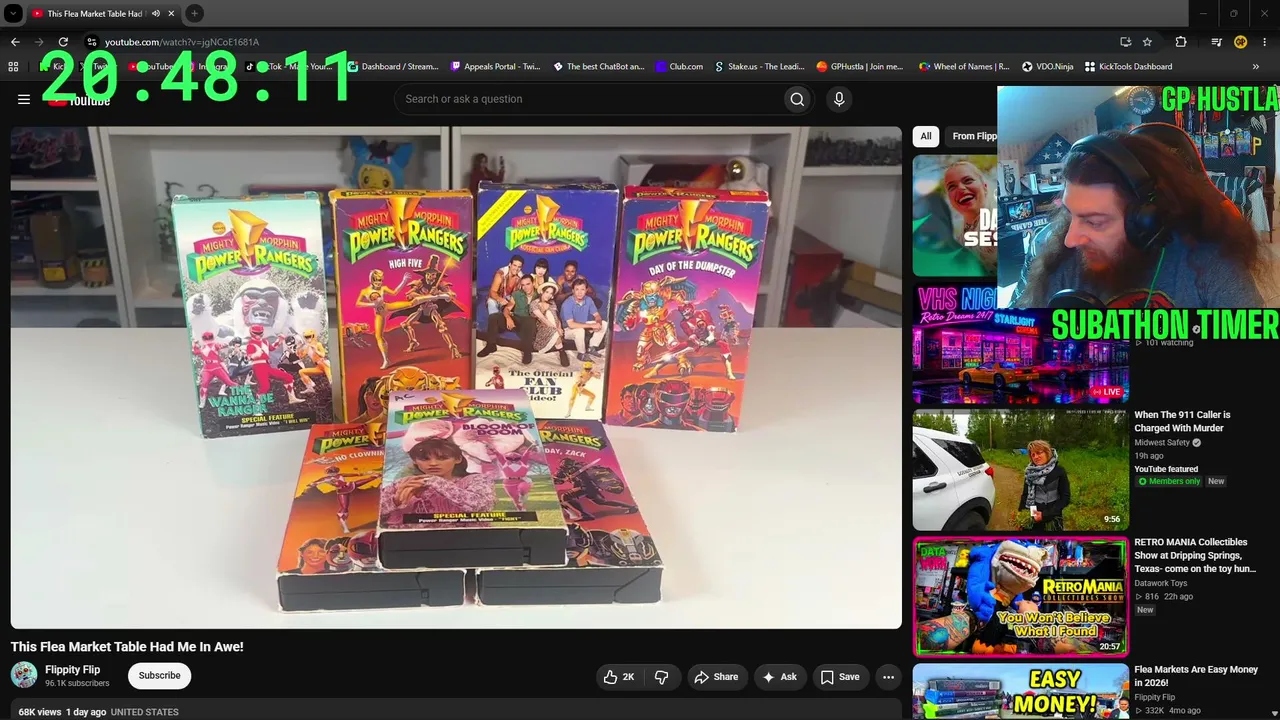
Task: Open the YouTube guide hamburger menu
Action: (24, 99)
